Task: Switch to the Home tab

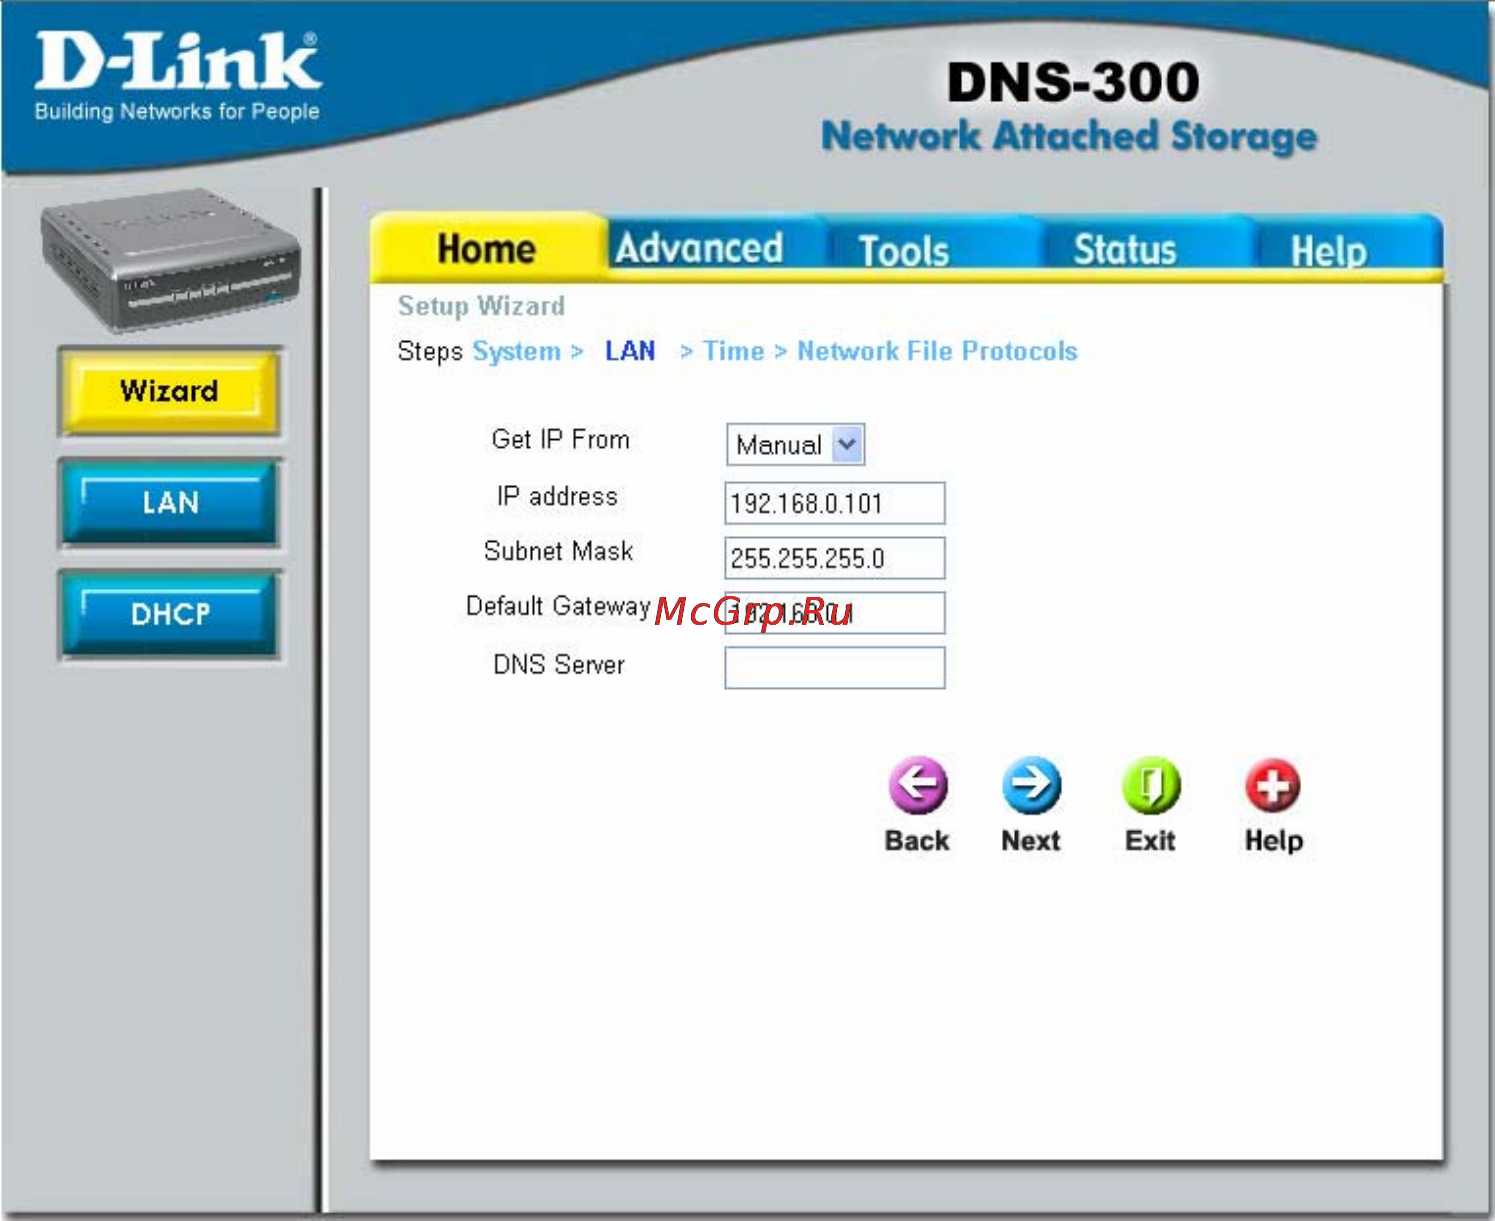Action: tap(488, 248)
